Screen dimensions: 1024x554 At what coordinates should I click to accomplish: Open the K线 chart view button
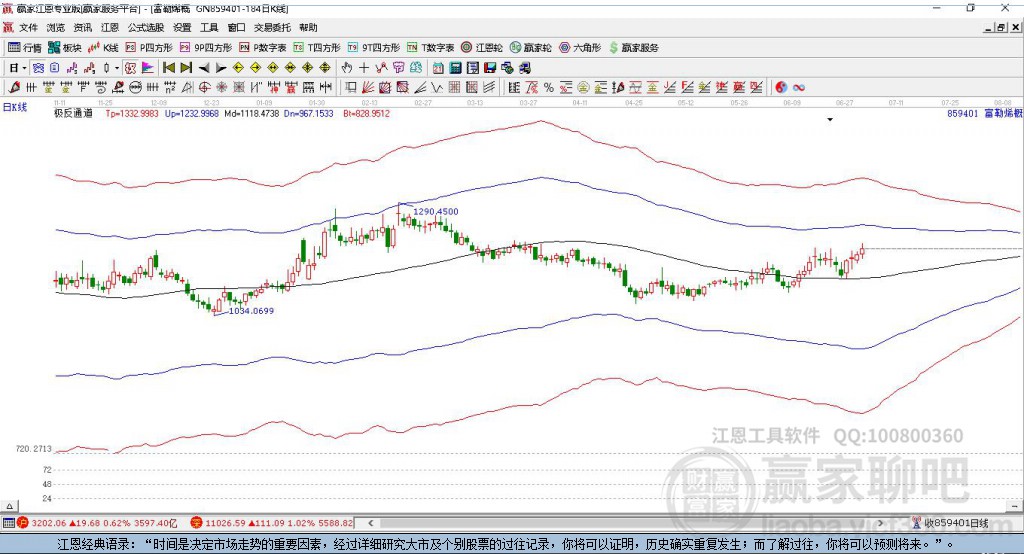103,48
